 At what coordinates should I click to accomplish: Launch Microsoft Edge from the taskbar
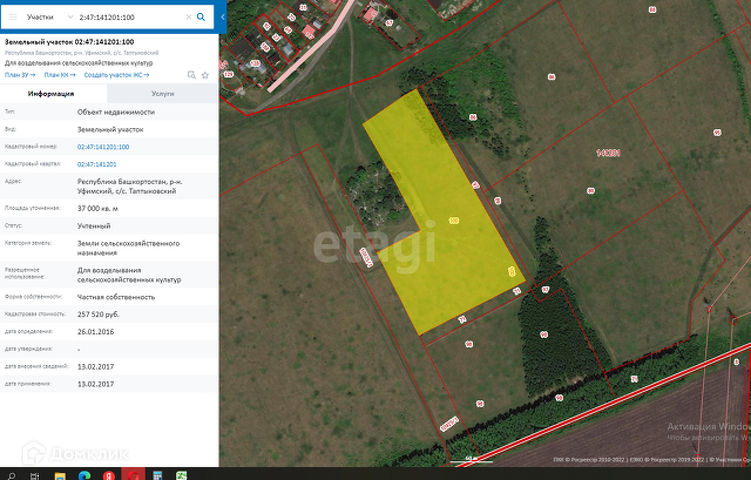84,474
